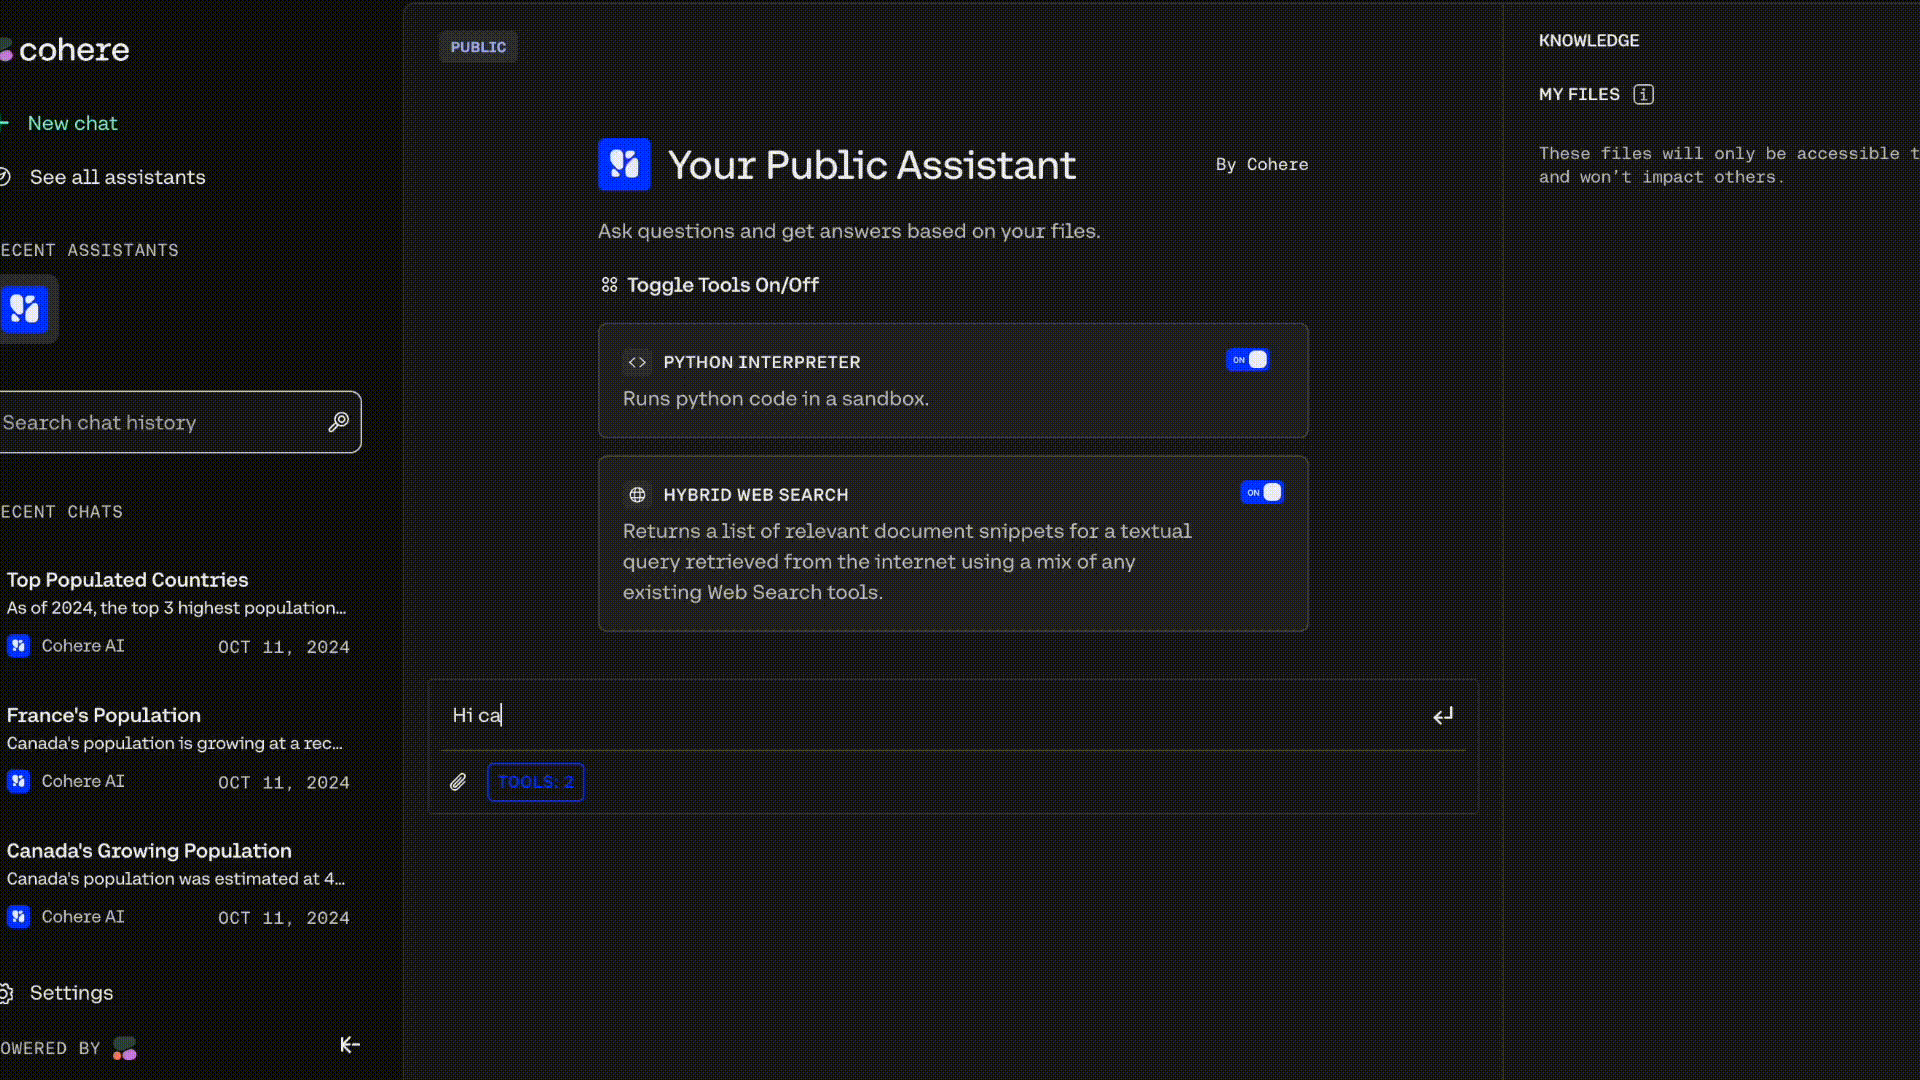This screenshot has height=1080, width=1920.
Task: Turn off the Python Interpreter toggle
Action: (1247, 360)
